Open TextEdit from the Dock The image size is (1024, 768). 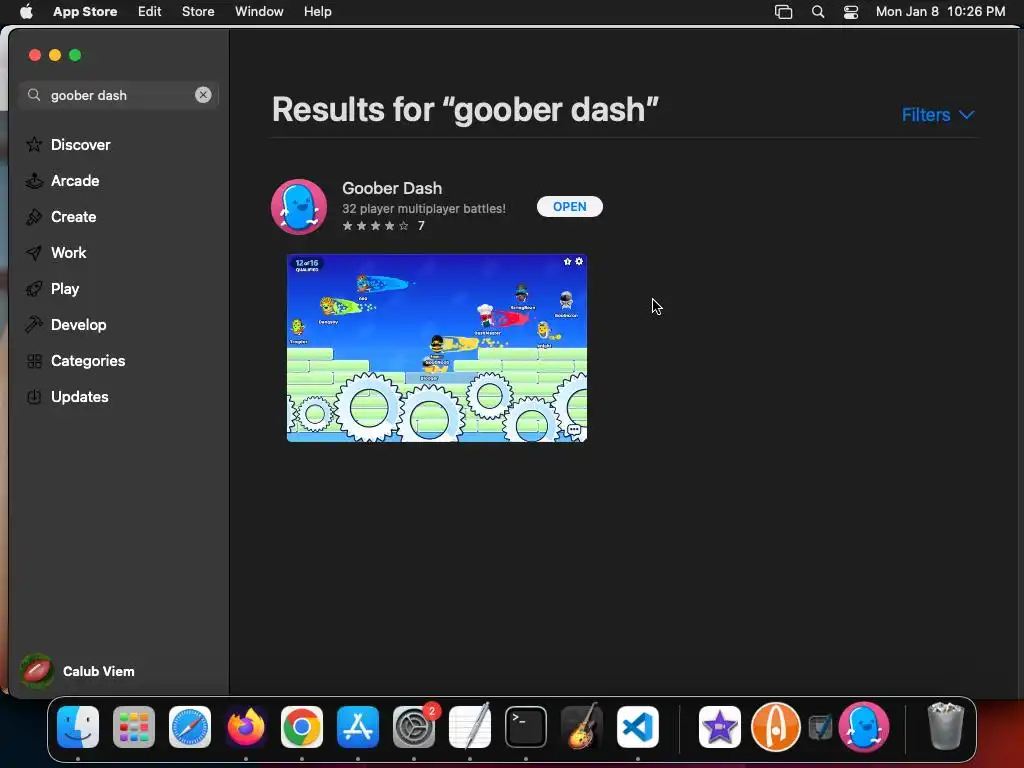click(x=470, y=727)
